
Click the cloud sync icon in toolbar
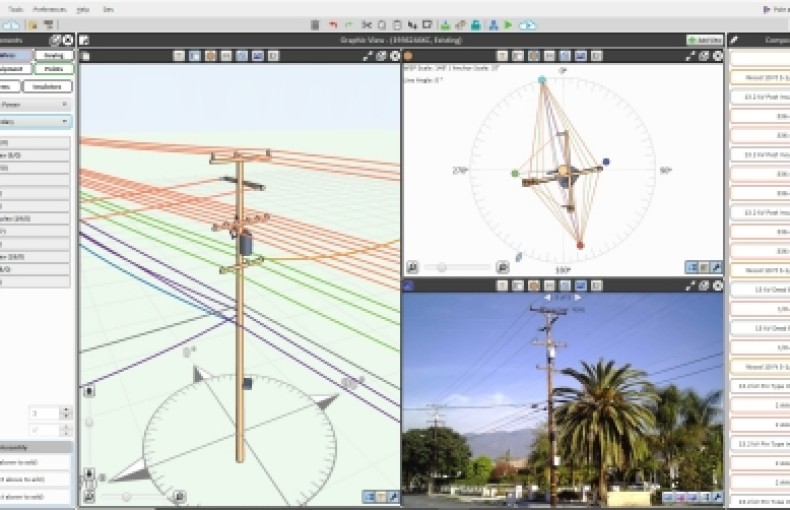point(527,24)
